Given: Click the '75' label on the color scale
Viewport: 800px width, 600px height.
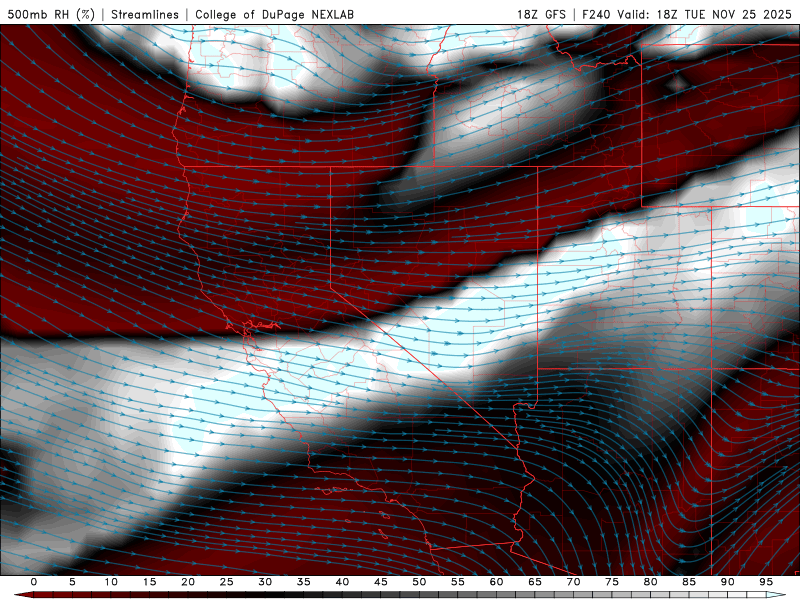Looking at the screenshot, I should [x=612, y=582].
